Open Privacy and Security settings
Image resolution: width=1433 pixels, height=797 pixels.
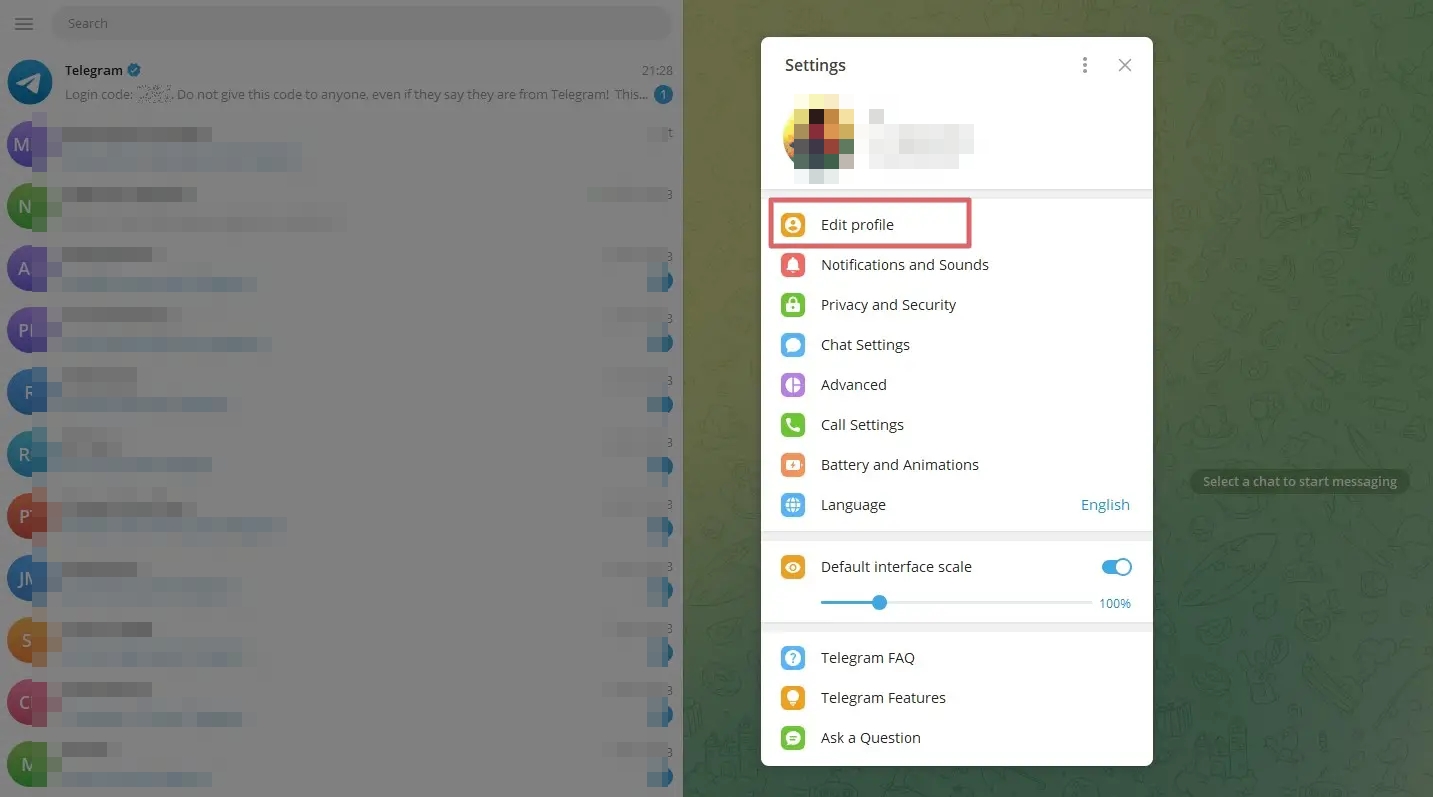coord(957,305)
